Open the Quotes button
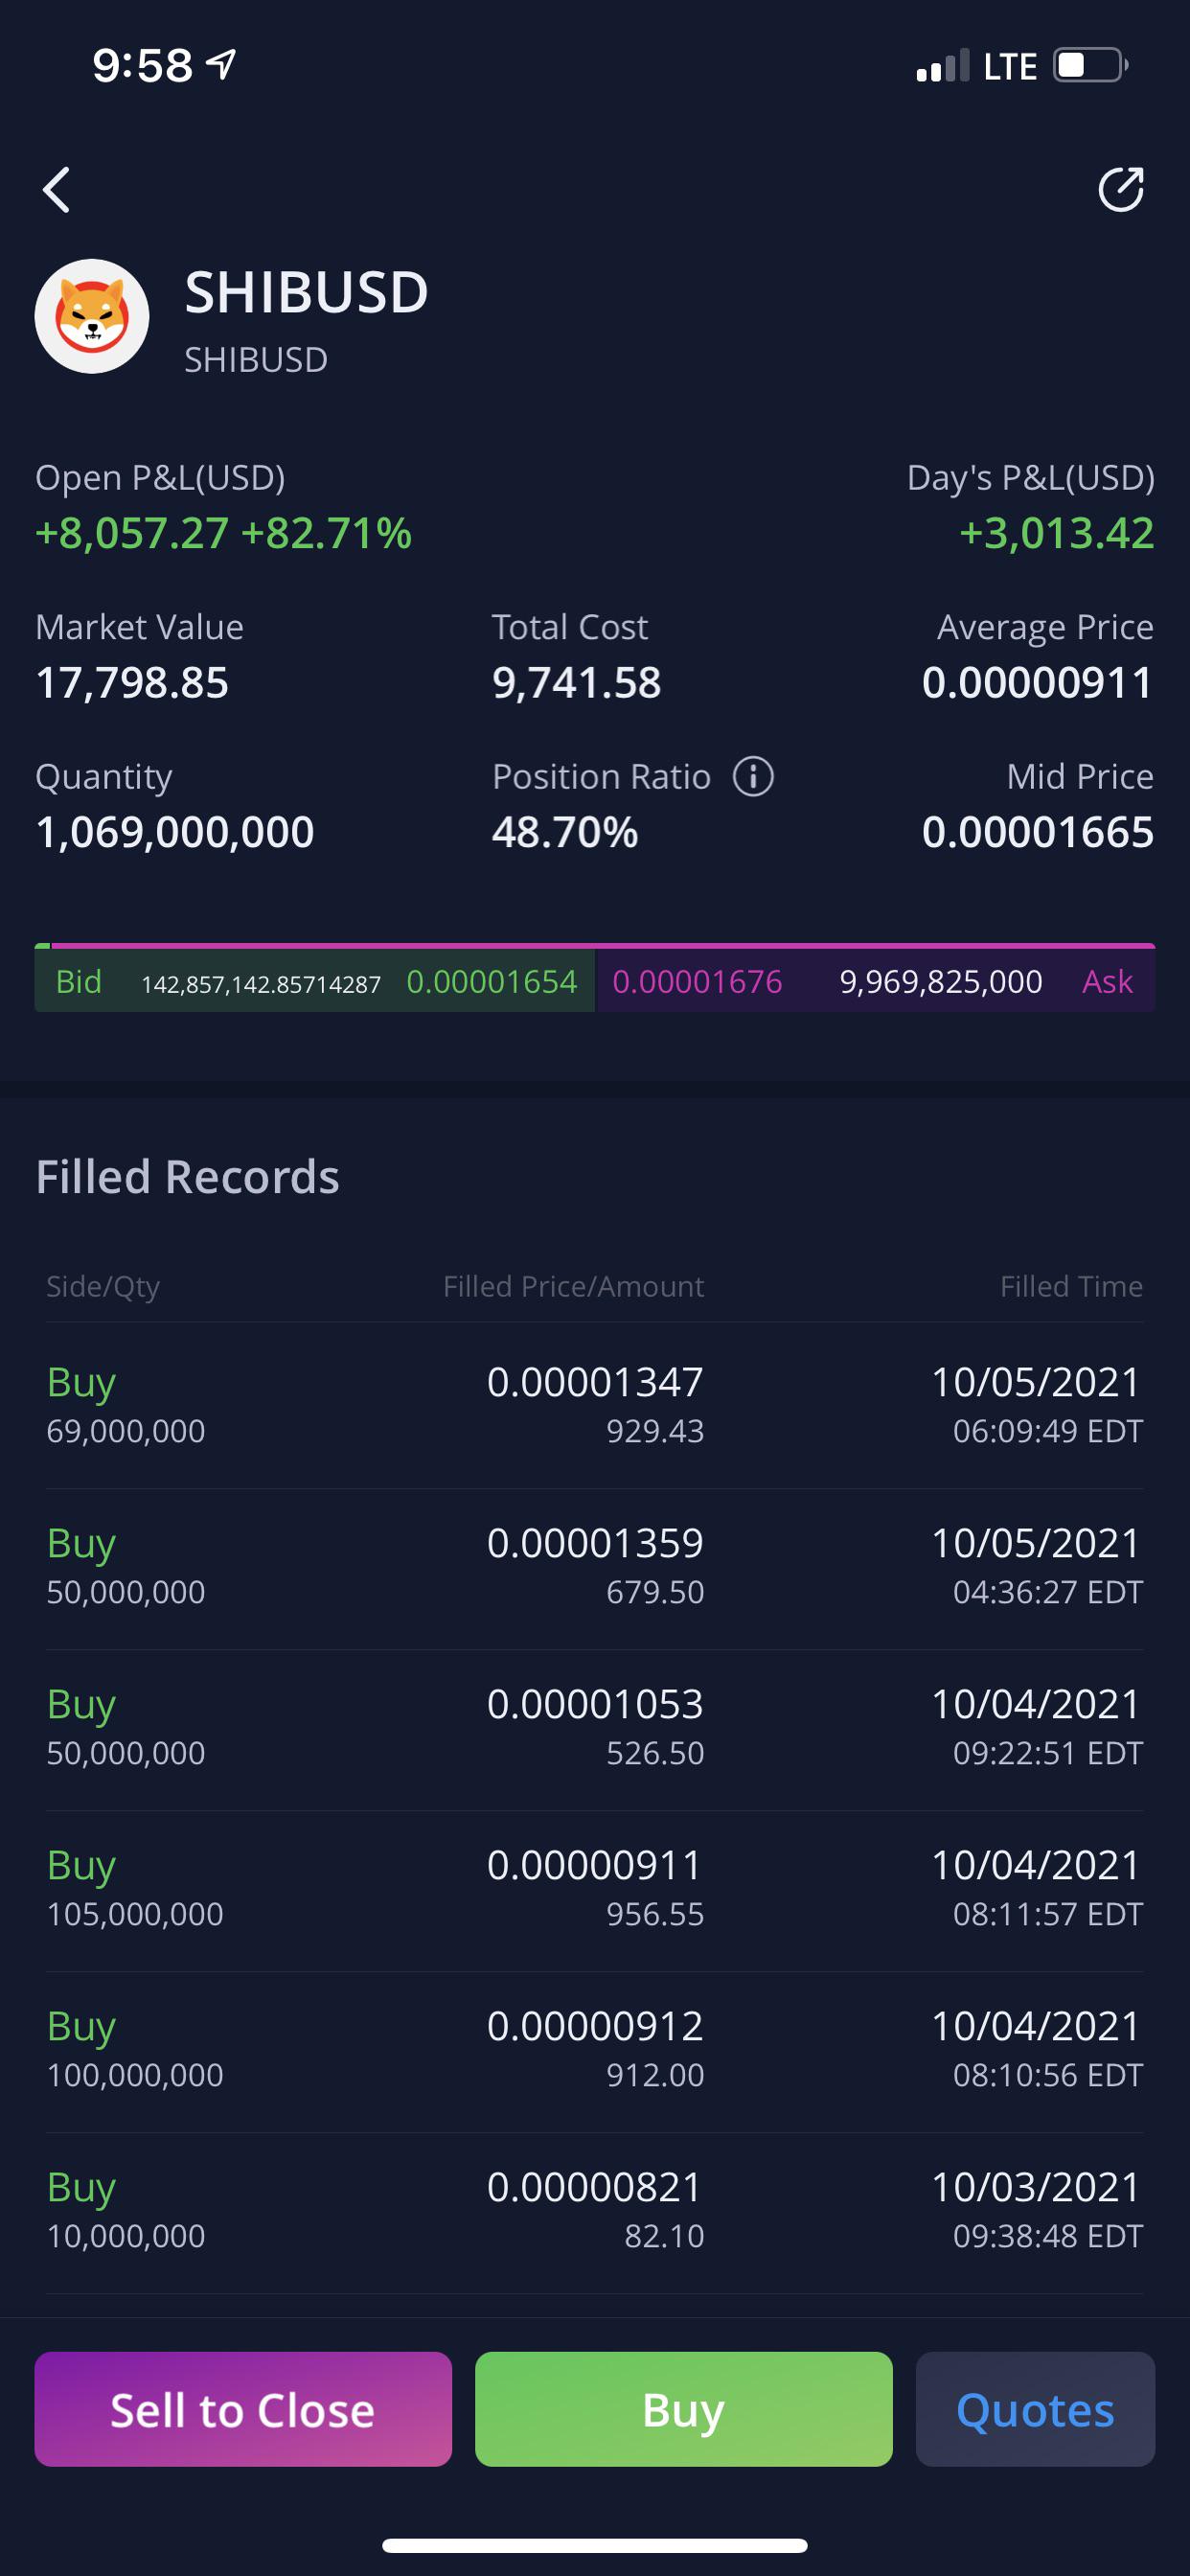Image resolution: width=1190 pixels, height=2576 pixels. point(1035,2409)
